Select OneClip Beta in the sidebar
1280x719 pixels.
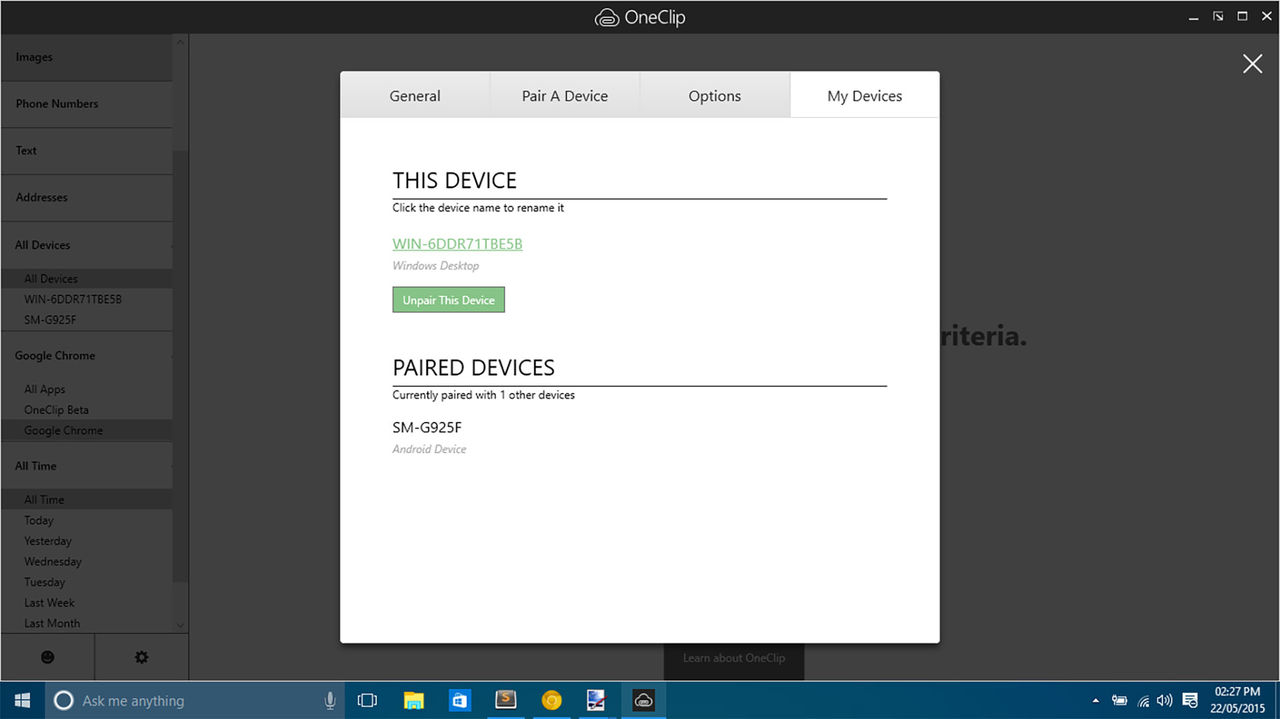[x=87, y=410]
